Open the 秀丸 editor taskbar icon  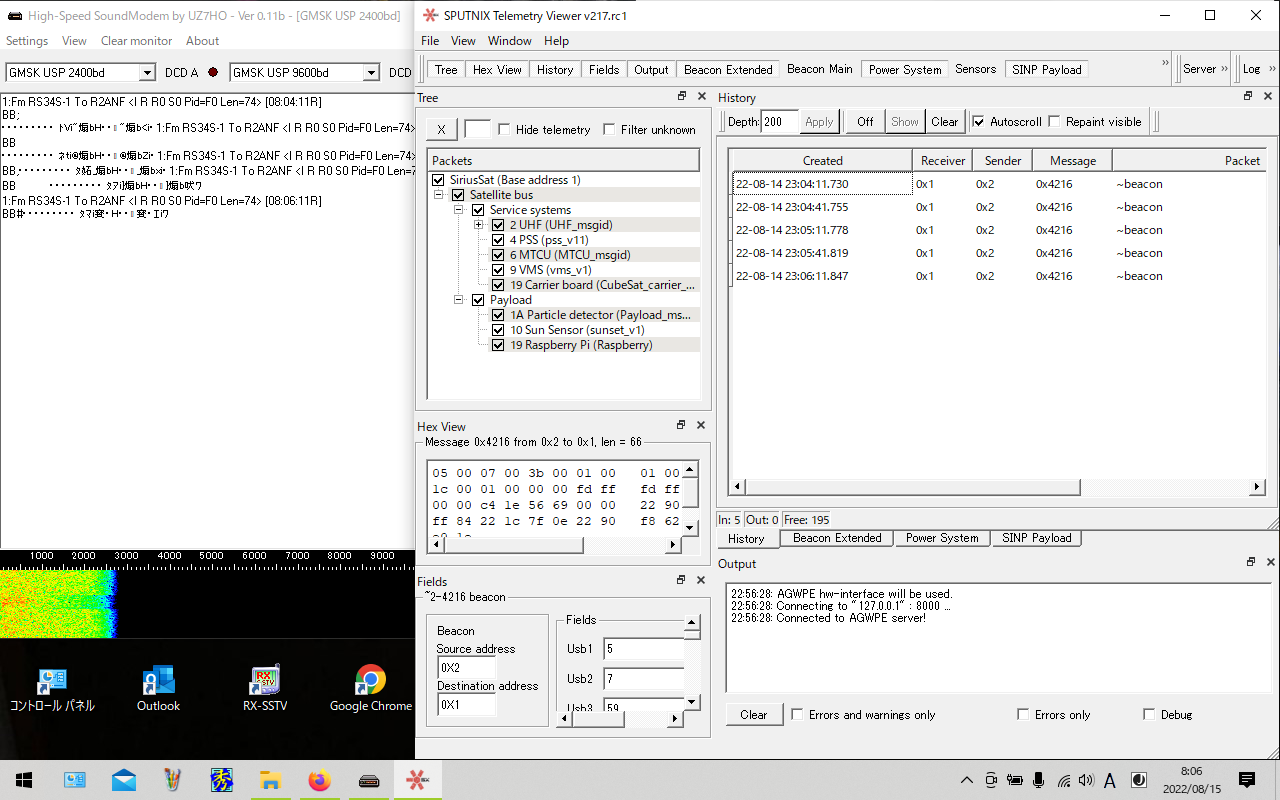(221, 780)
